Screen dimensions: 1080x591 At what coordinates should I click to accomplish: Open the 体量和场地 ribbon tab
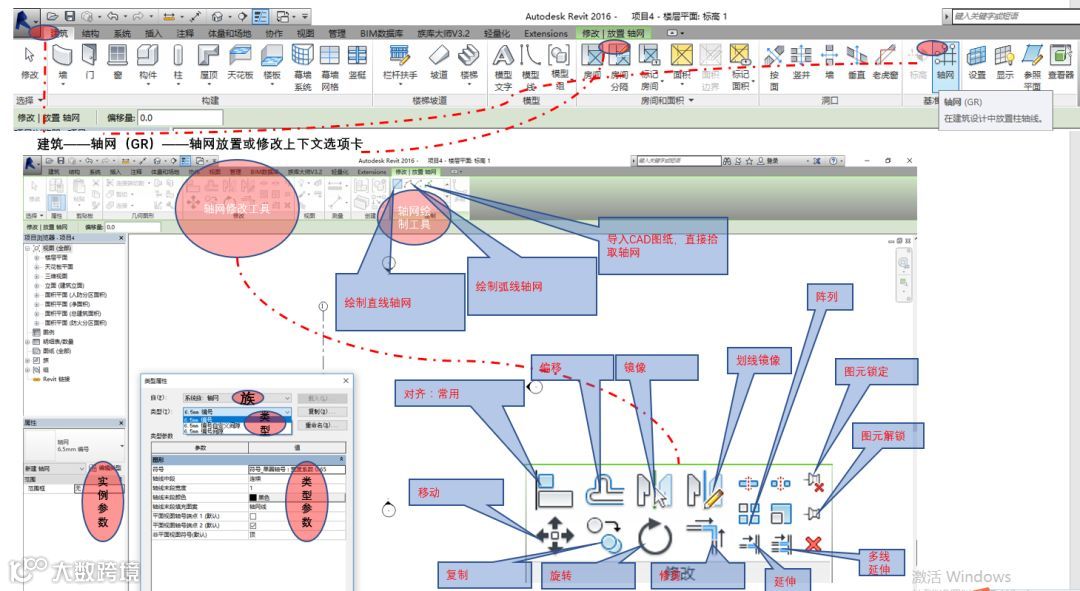(229, 33)
